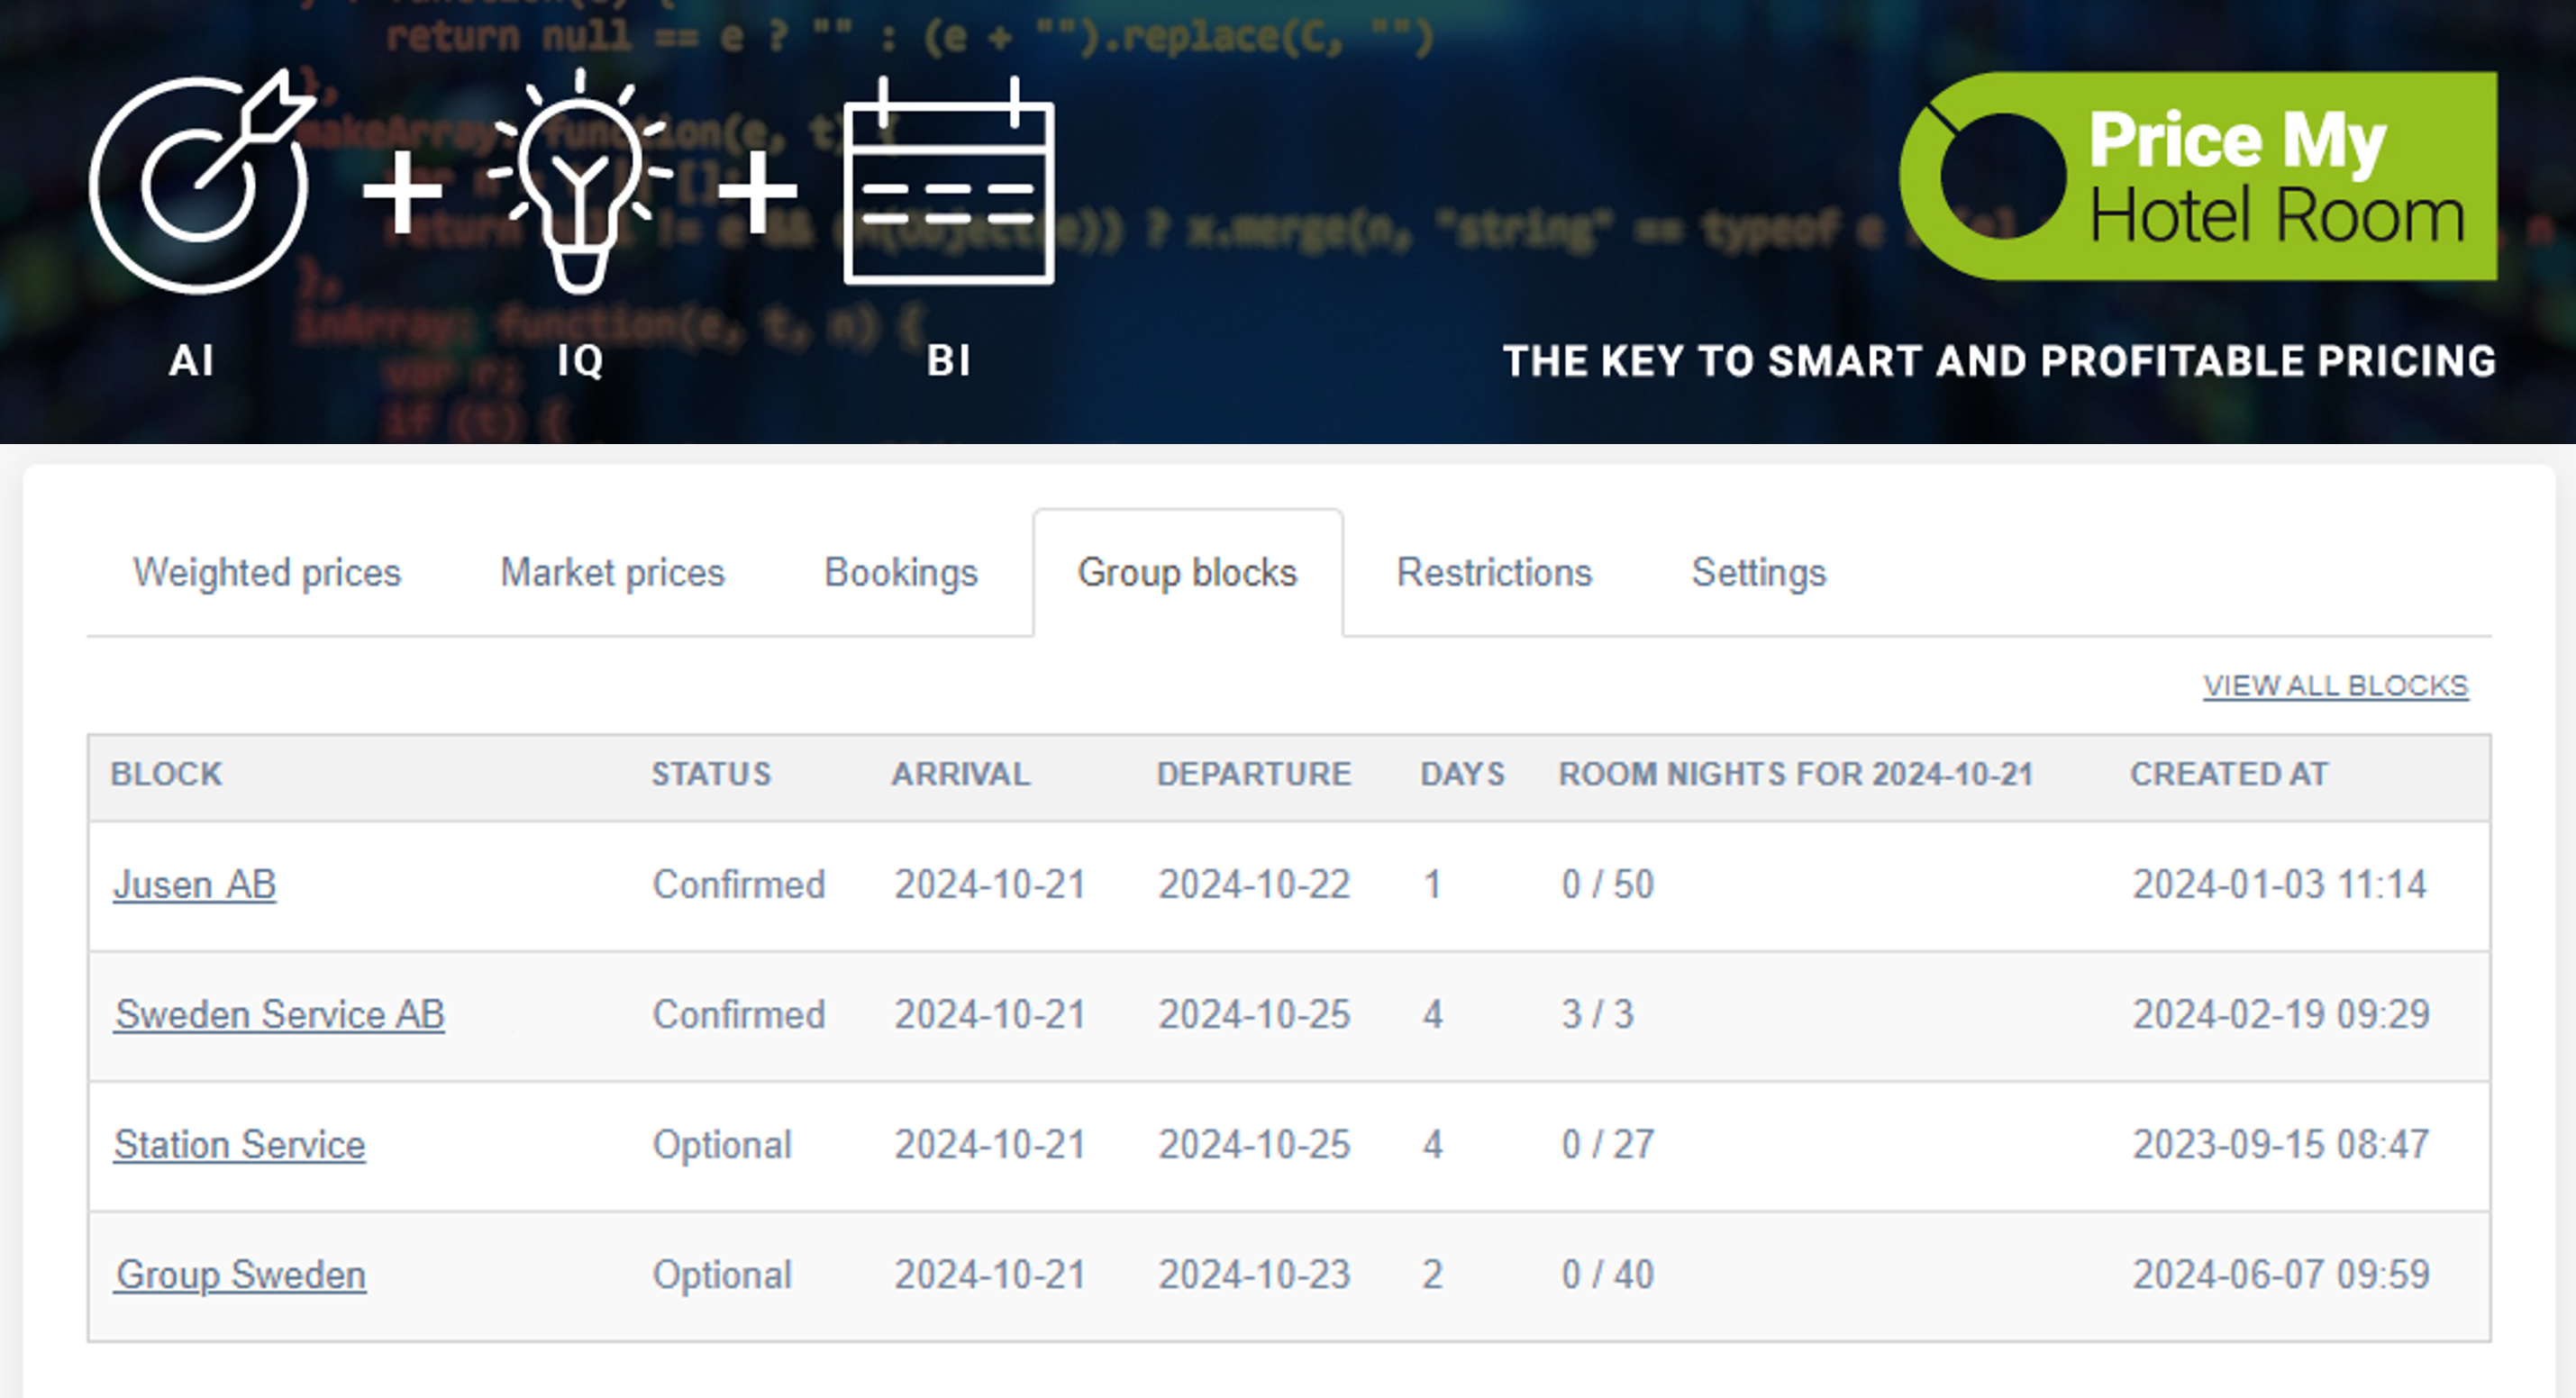Open the Jusen AB block
The width and height of the screenshot is (2576, 1398).
[x=195, y=885]
